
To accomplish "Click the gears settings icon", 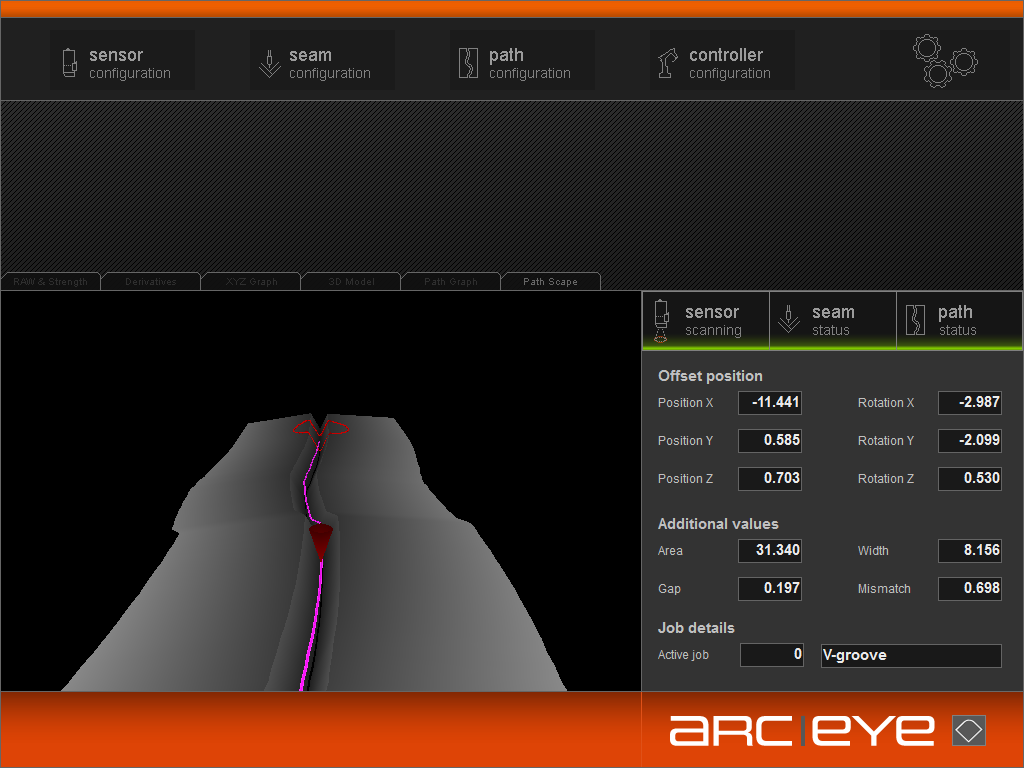I will (x=944, y=60).
